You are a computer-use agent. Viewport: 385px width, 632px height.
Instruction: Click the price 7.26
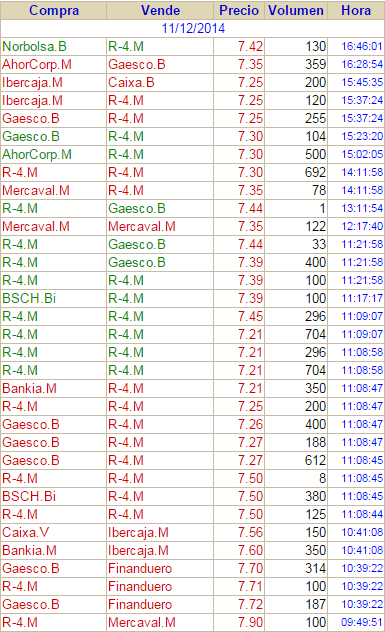(x=250, y=424)
